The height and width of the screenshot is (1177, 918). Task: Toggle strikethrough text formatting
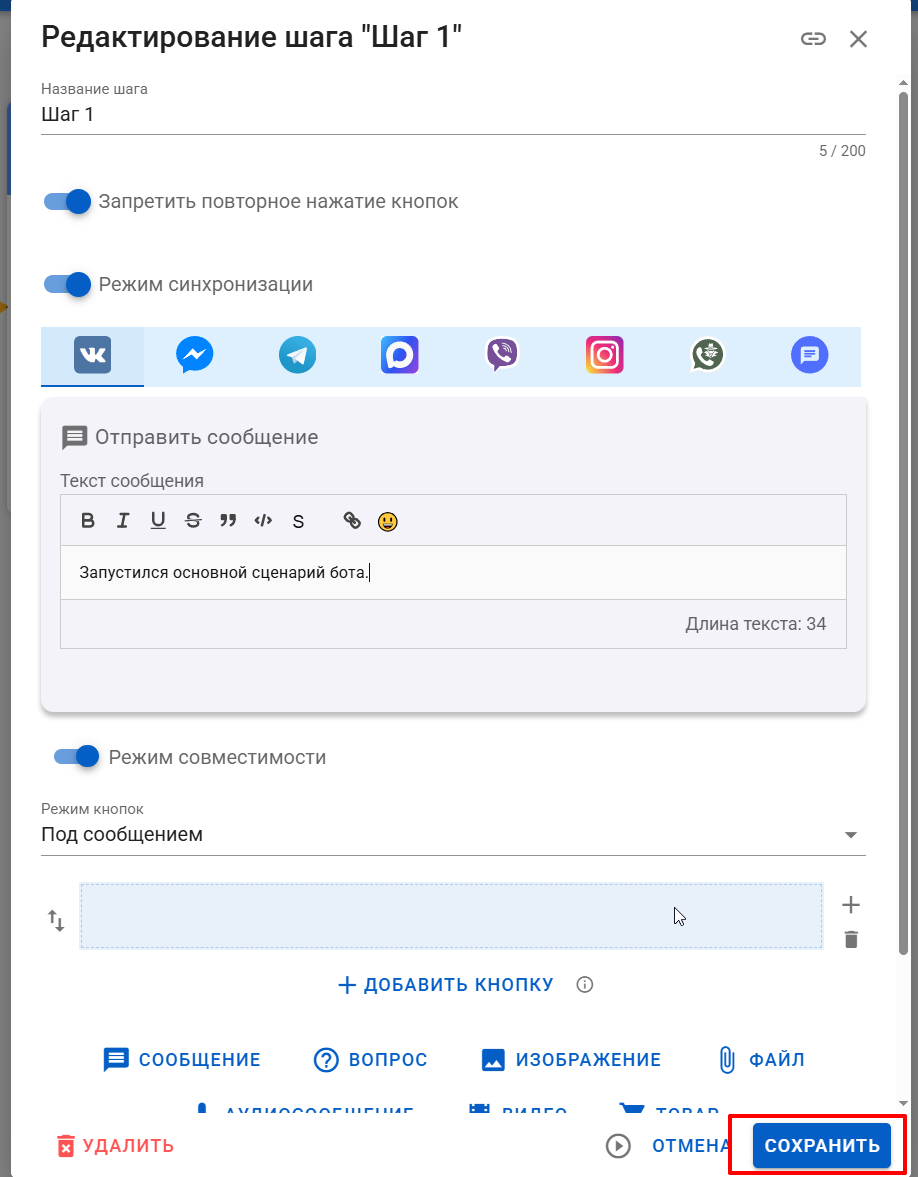click(193, 520)
